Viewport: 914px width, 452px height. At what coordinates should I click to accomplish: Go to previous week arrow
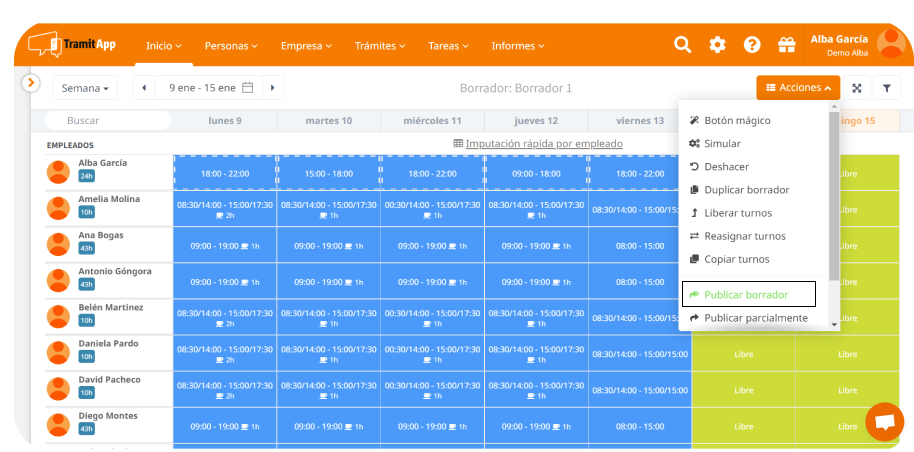(x=144, y=88)
